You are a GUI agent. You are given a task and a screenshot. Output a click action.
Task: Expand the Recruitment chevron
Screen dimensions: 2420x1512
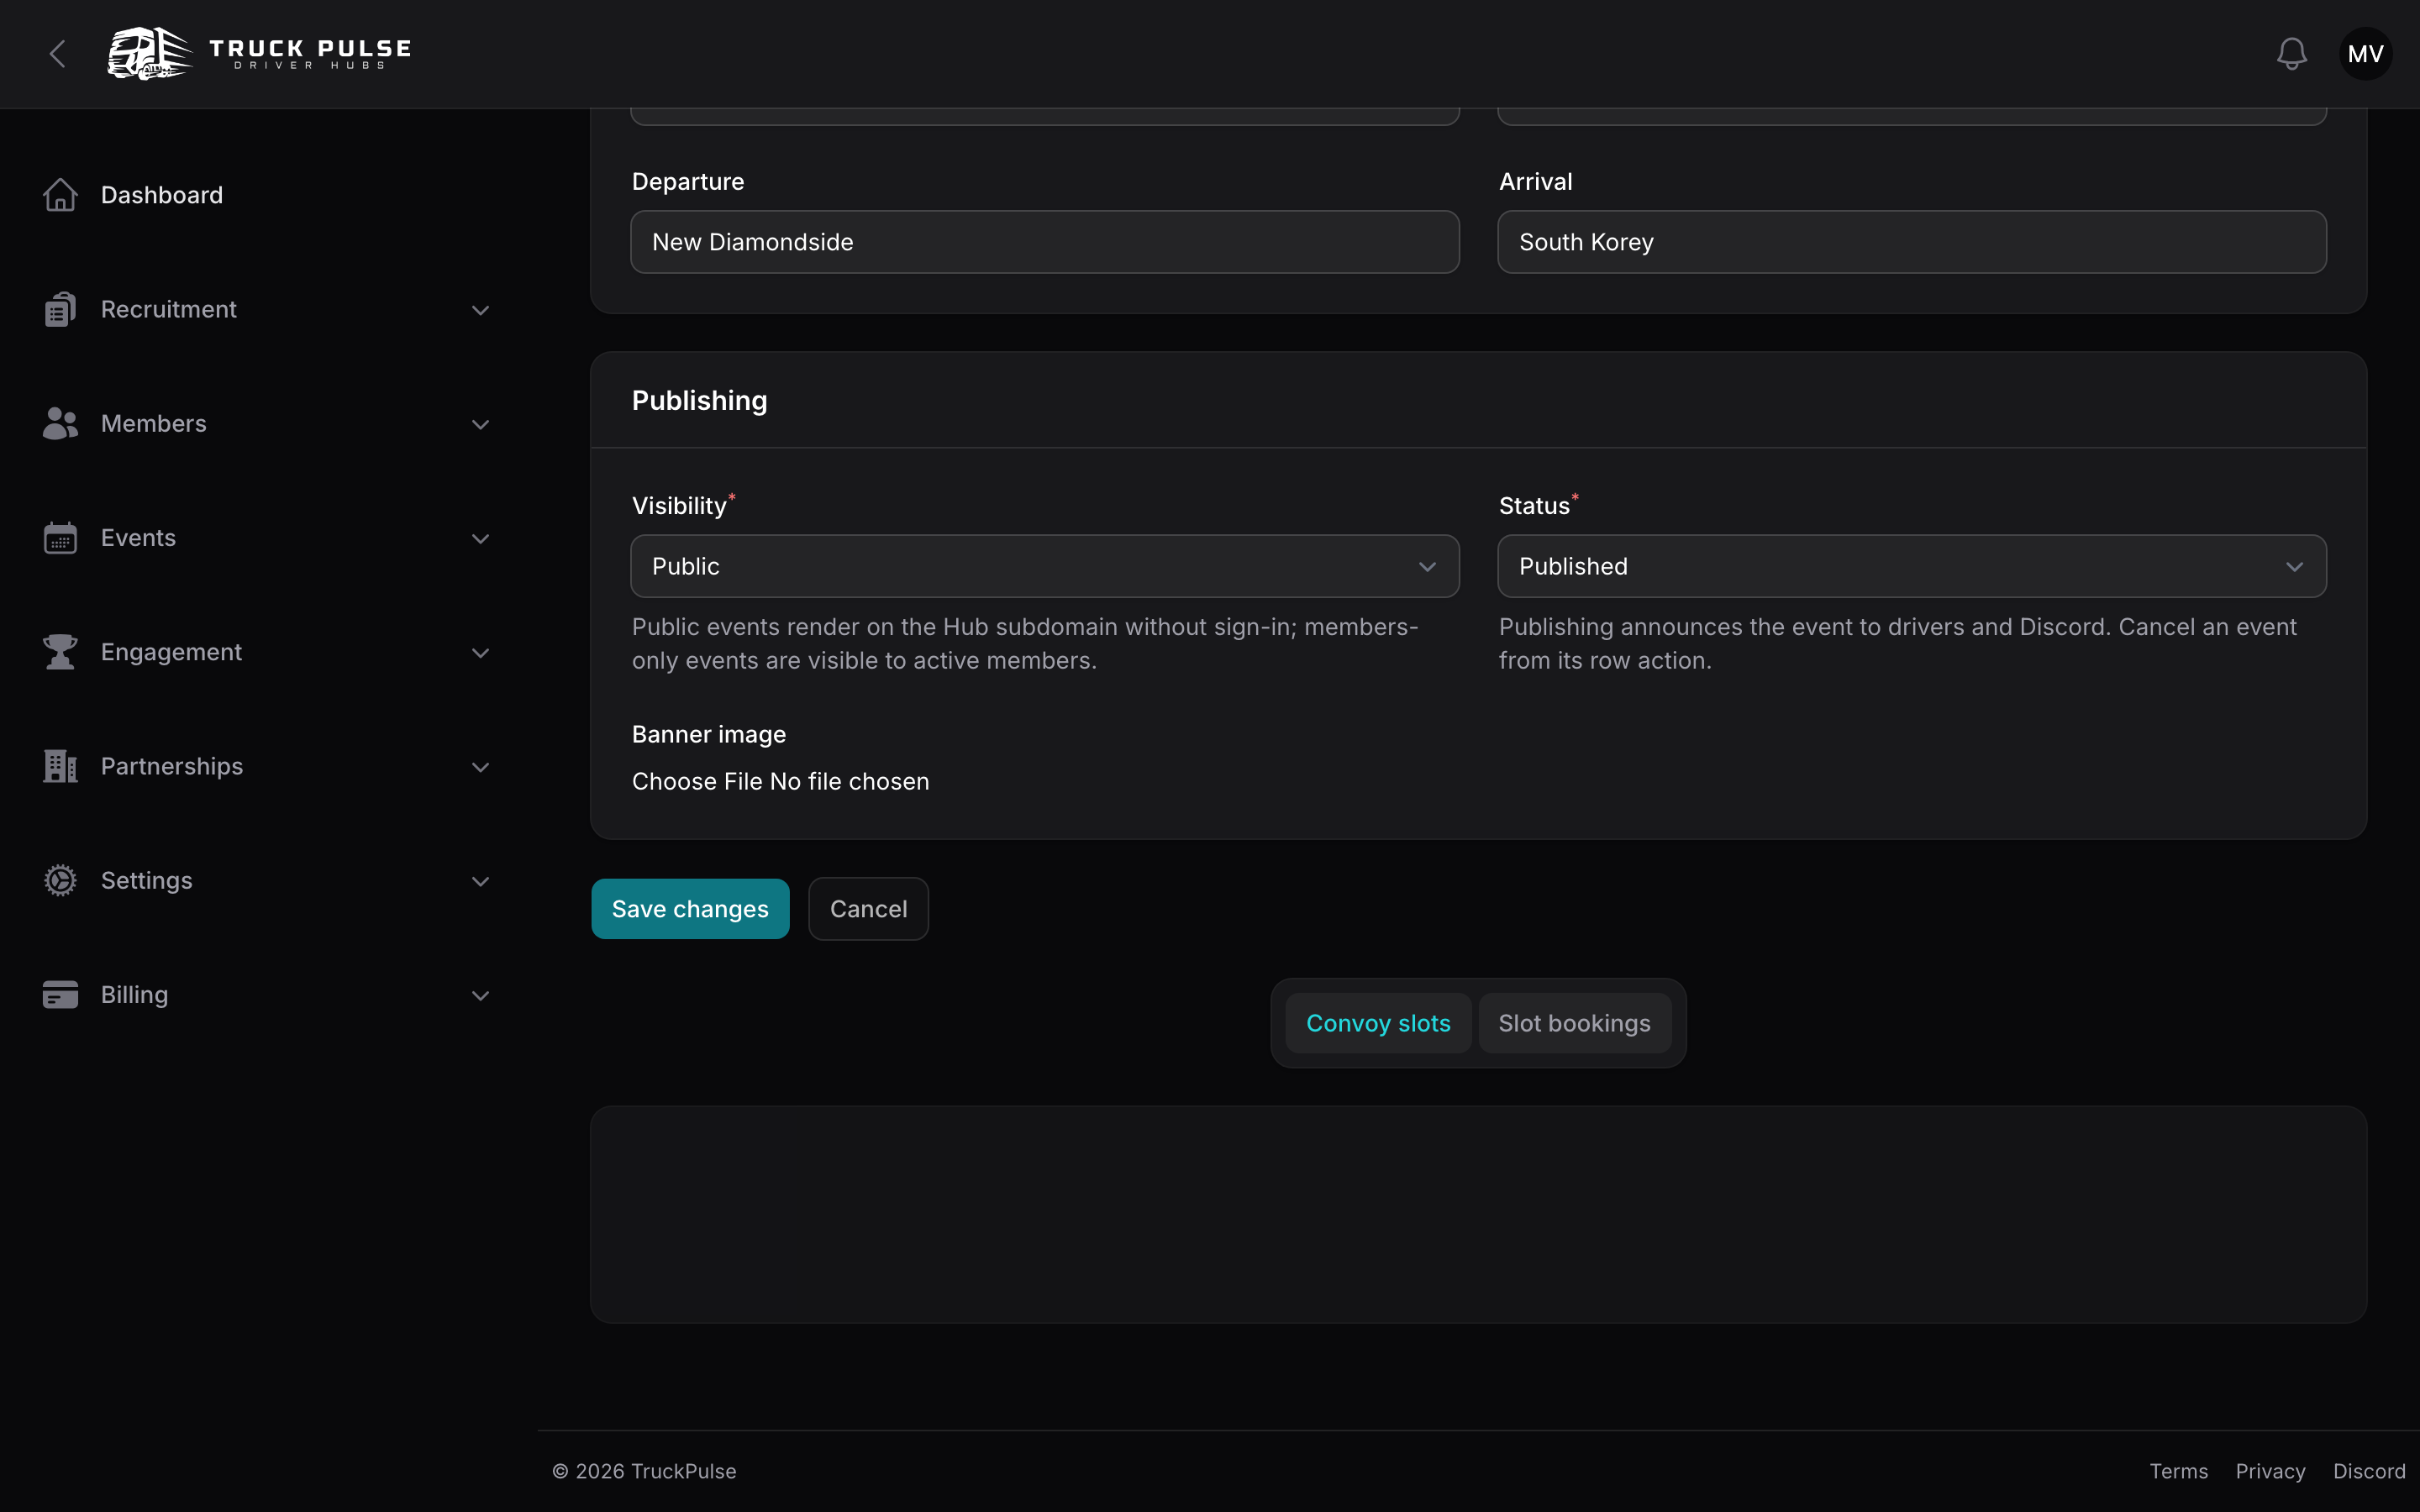[480, 310]
